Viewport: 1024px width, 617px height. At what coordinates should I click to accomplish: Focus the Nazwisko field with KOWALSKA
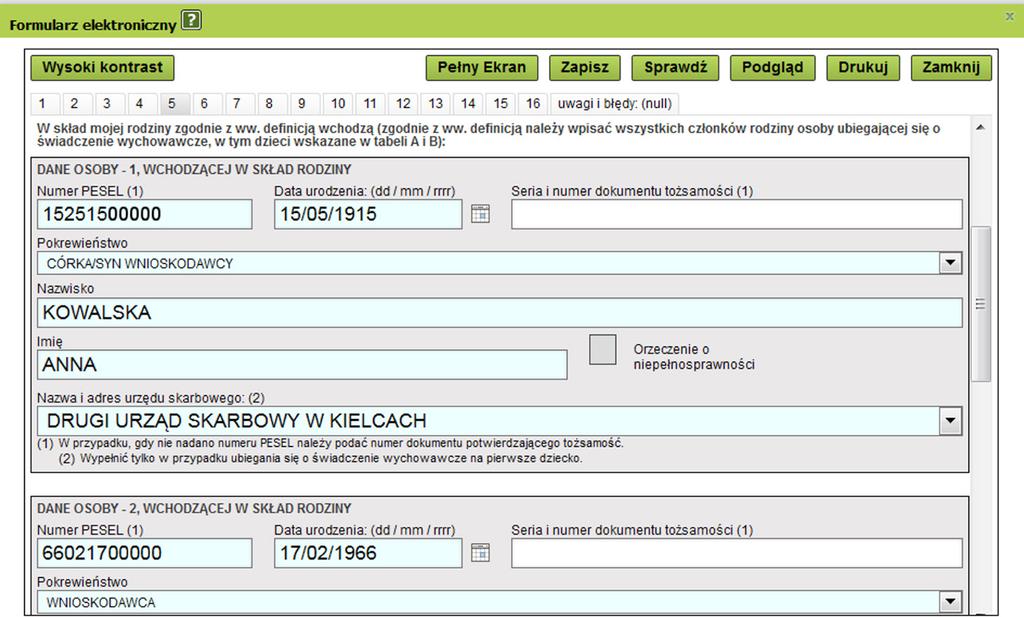click(500, 313)
